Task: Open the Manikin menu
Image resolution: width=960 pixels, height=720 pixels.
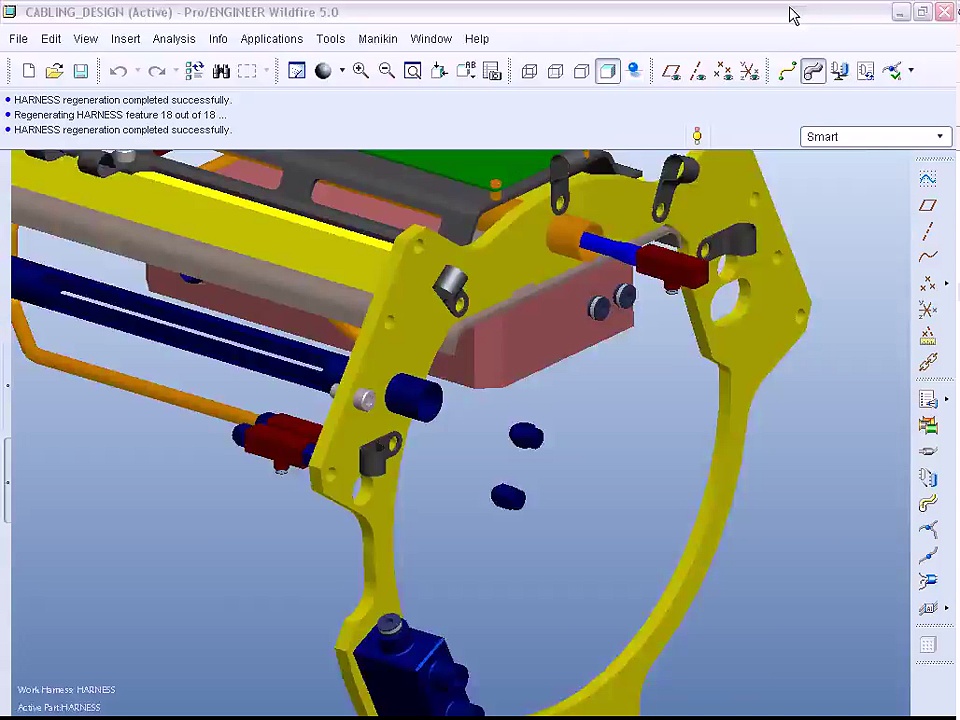Action: [x=377, y=39]
